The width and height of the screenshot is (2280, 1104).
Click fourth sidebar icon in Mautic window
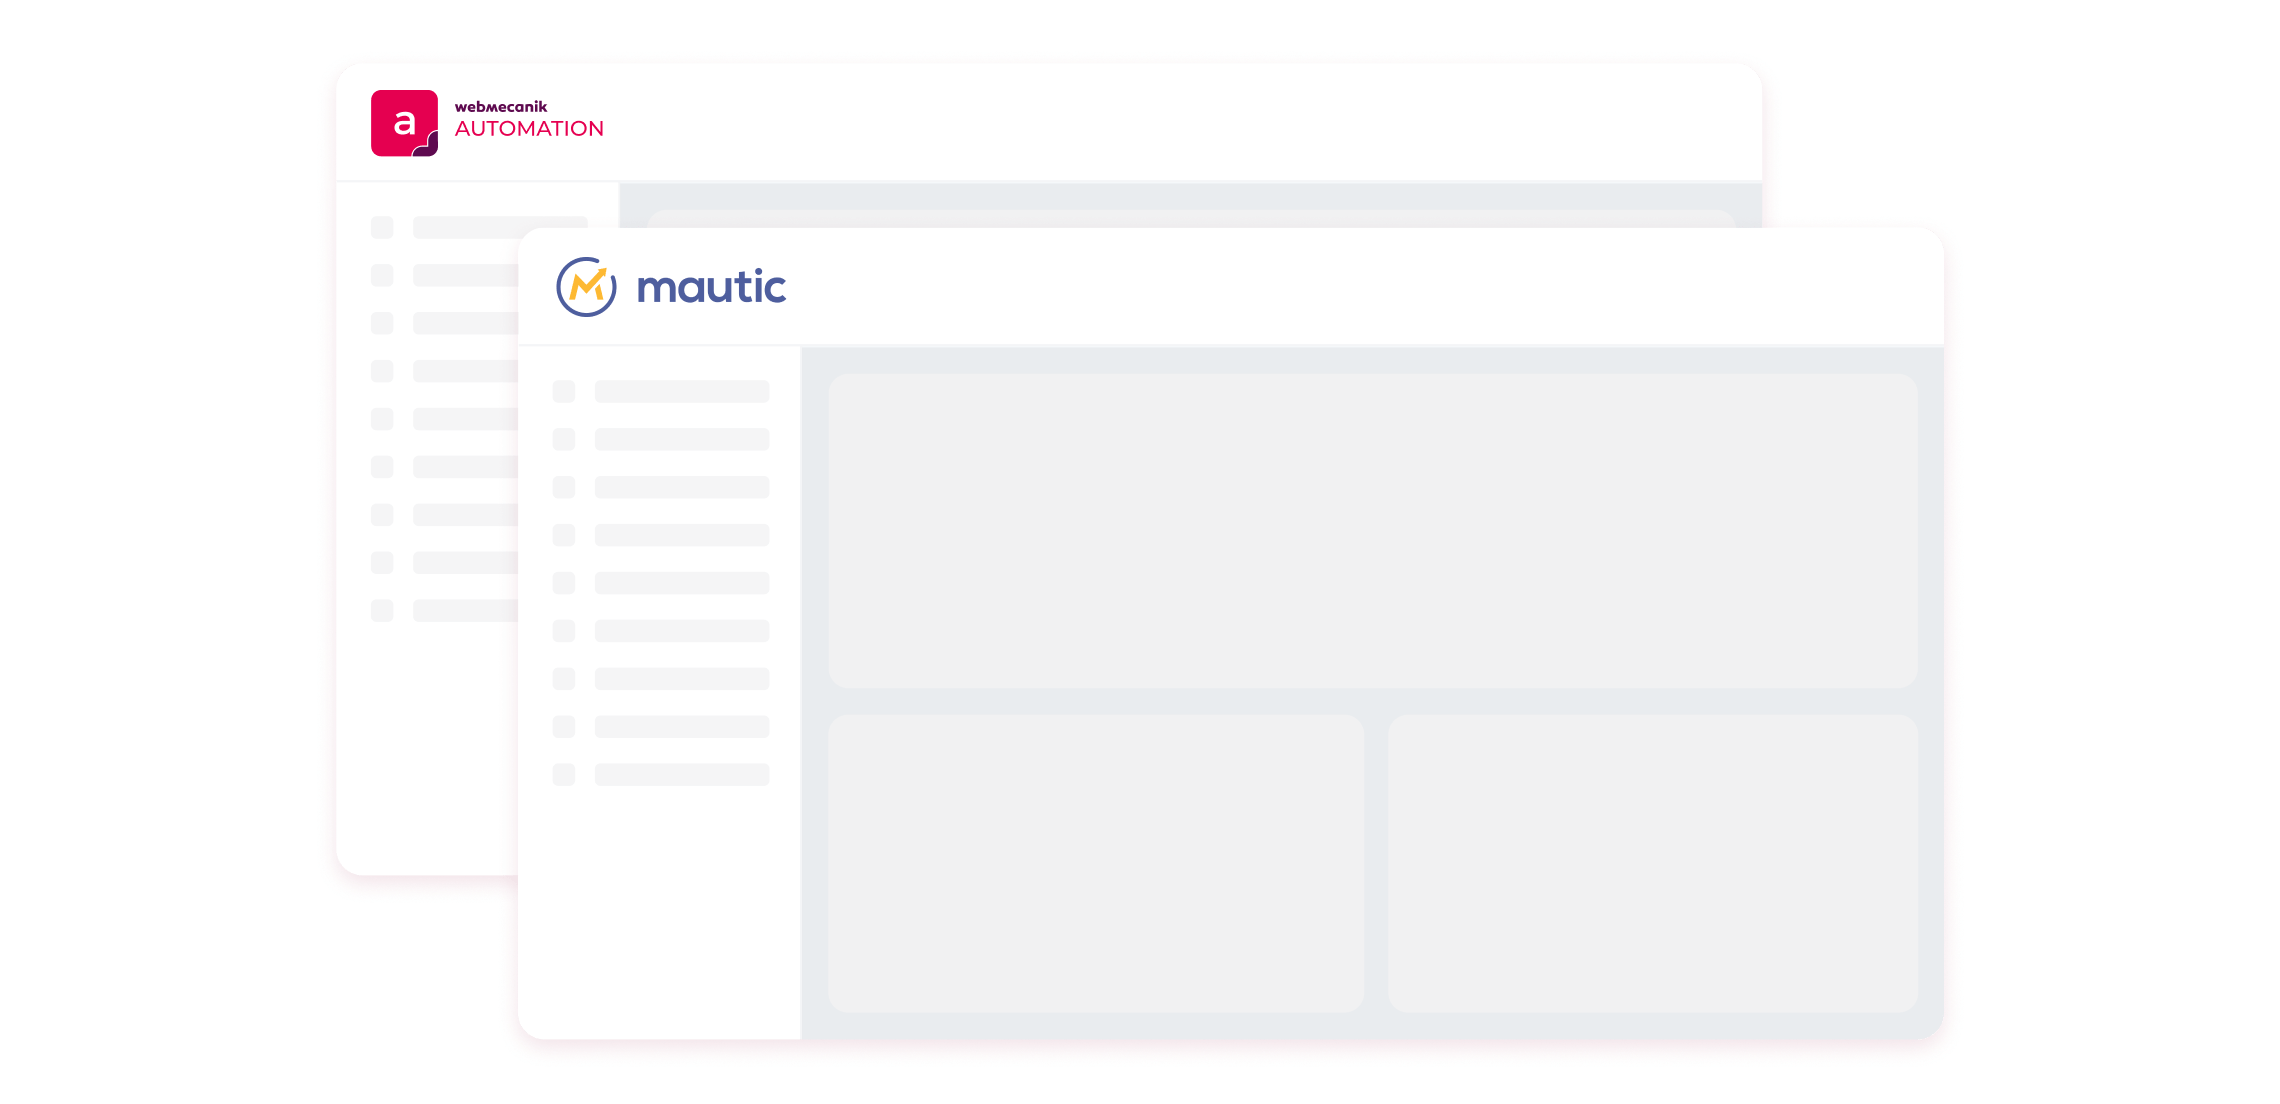pyautogui.click(x=564, y=535)
